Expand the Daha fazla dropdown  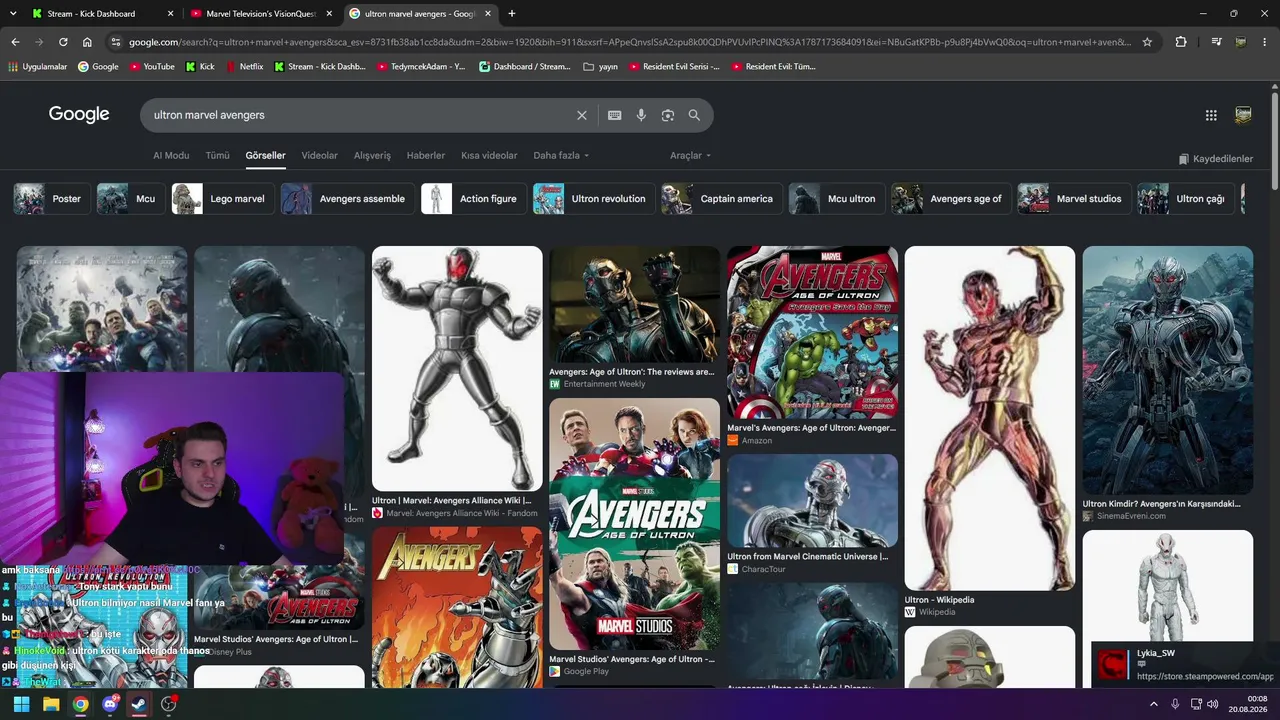click(561, 156)
